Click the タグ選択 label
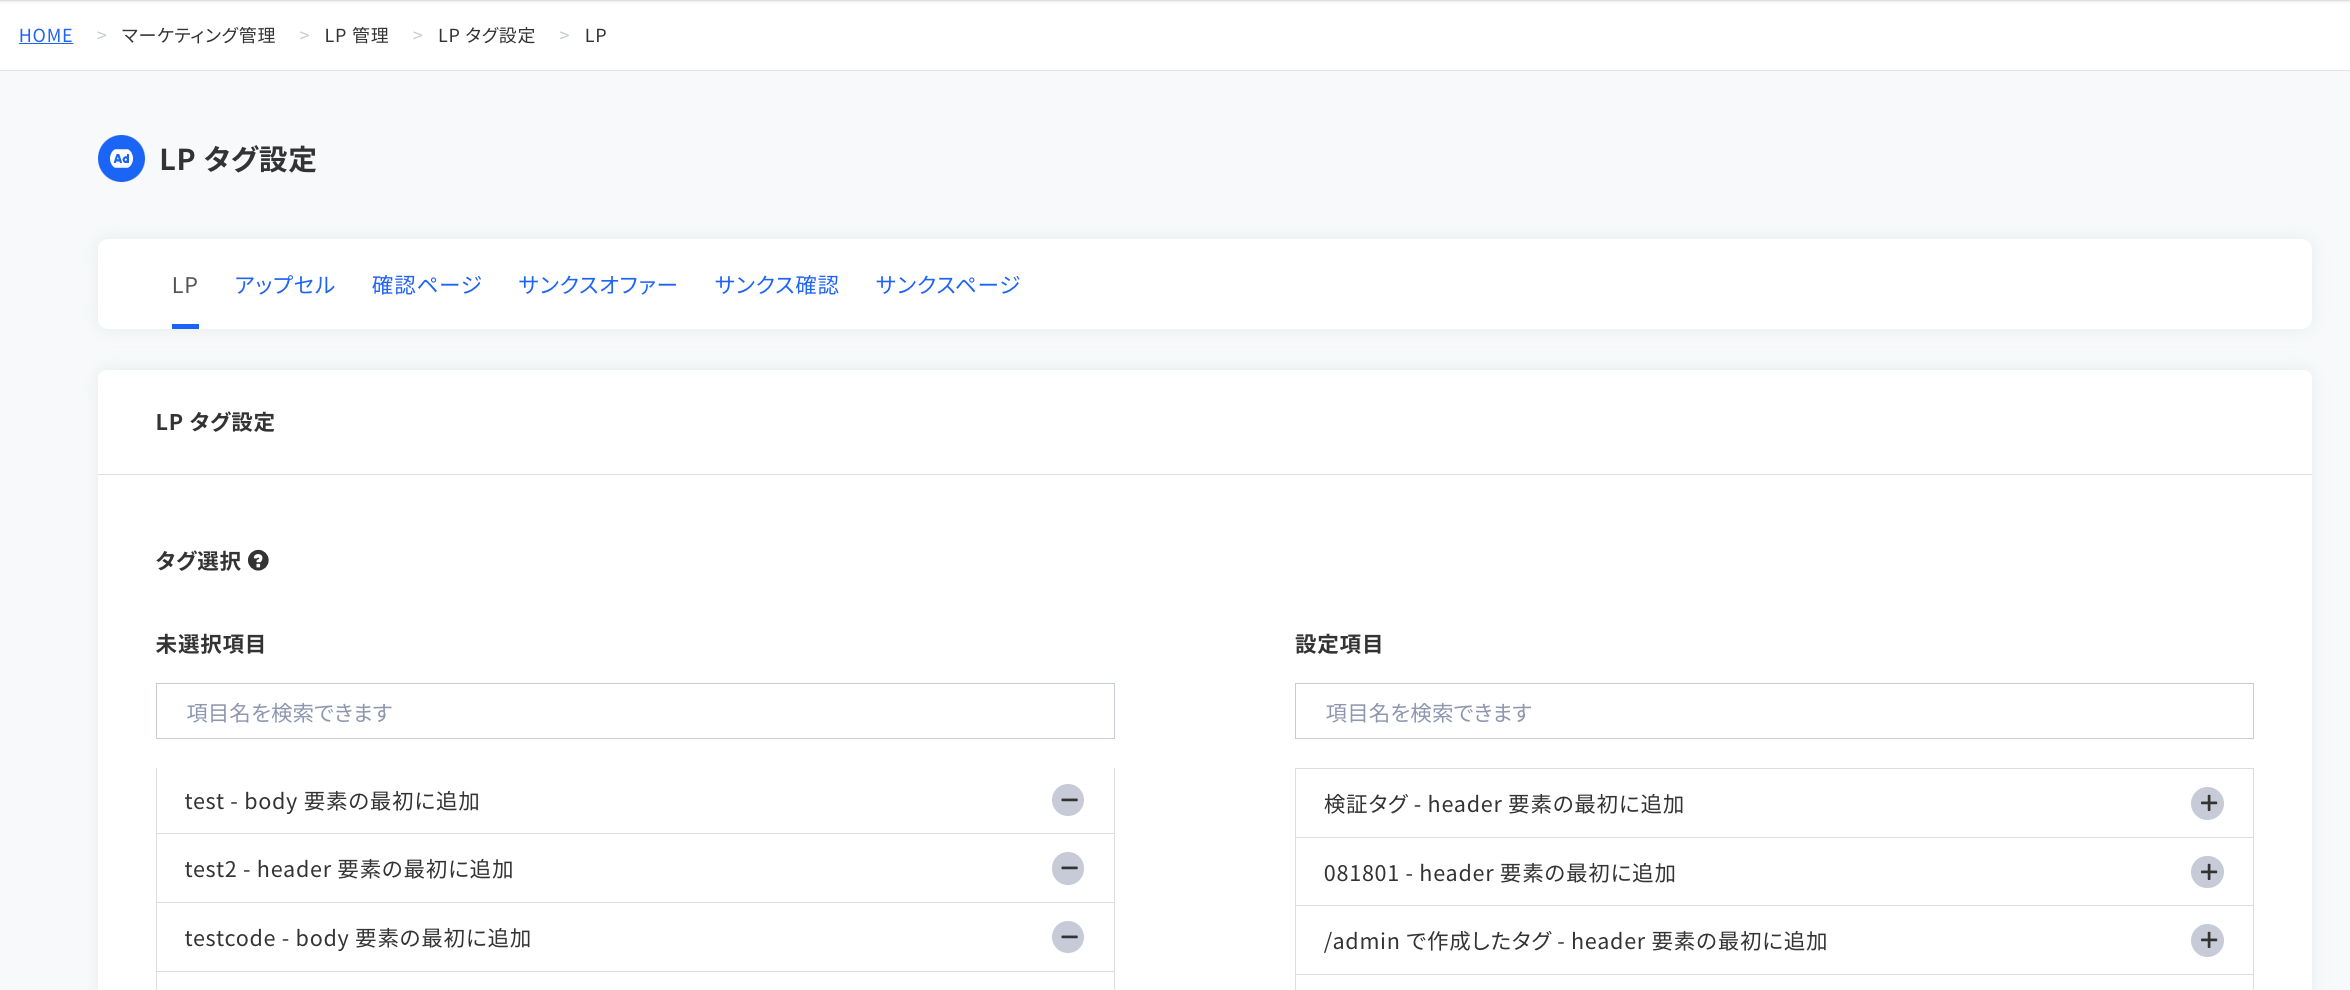The image size is (2350, 990). coord(198,561)
